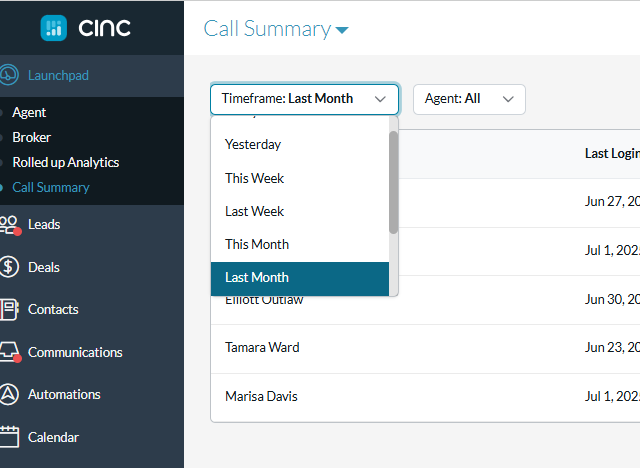The height and width of the screenshot is (468, 640).
Task: Choose This Week from the timeframe list
Action: click(x=300, y=178)
